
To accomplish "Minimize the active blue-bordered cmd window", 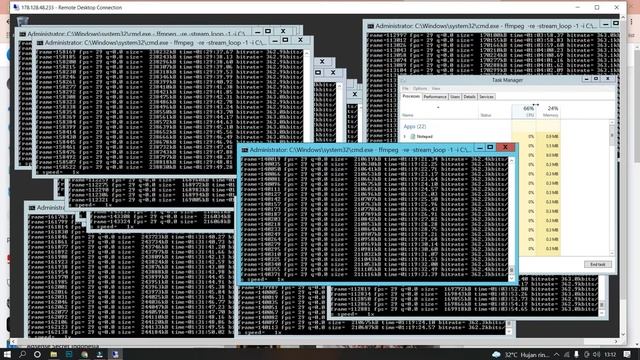I will pos(480,147).
